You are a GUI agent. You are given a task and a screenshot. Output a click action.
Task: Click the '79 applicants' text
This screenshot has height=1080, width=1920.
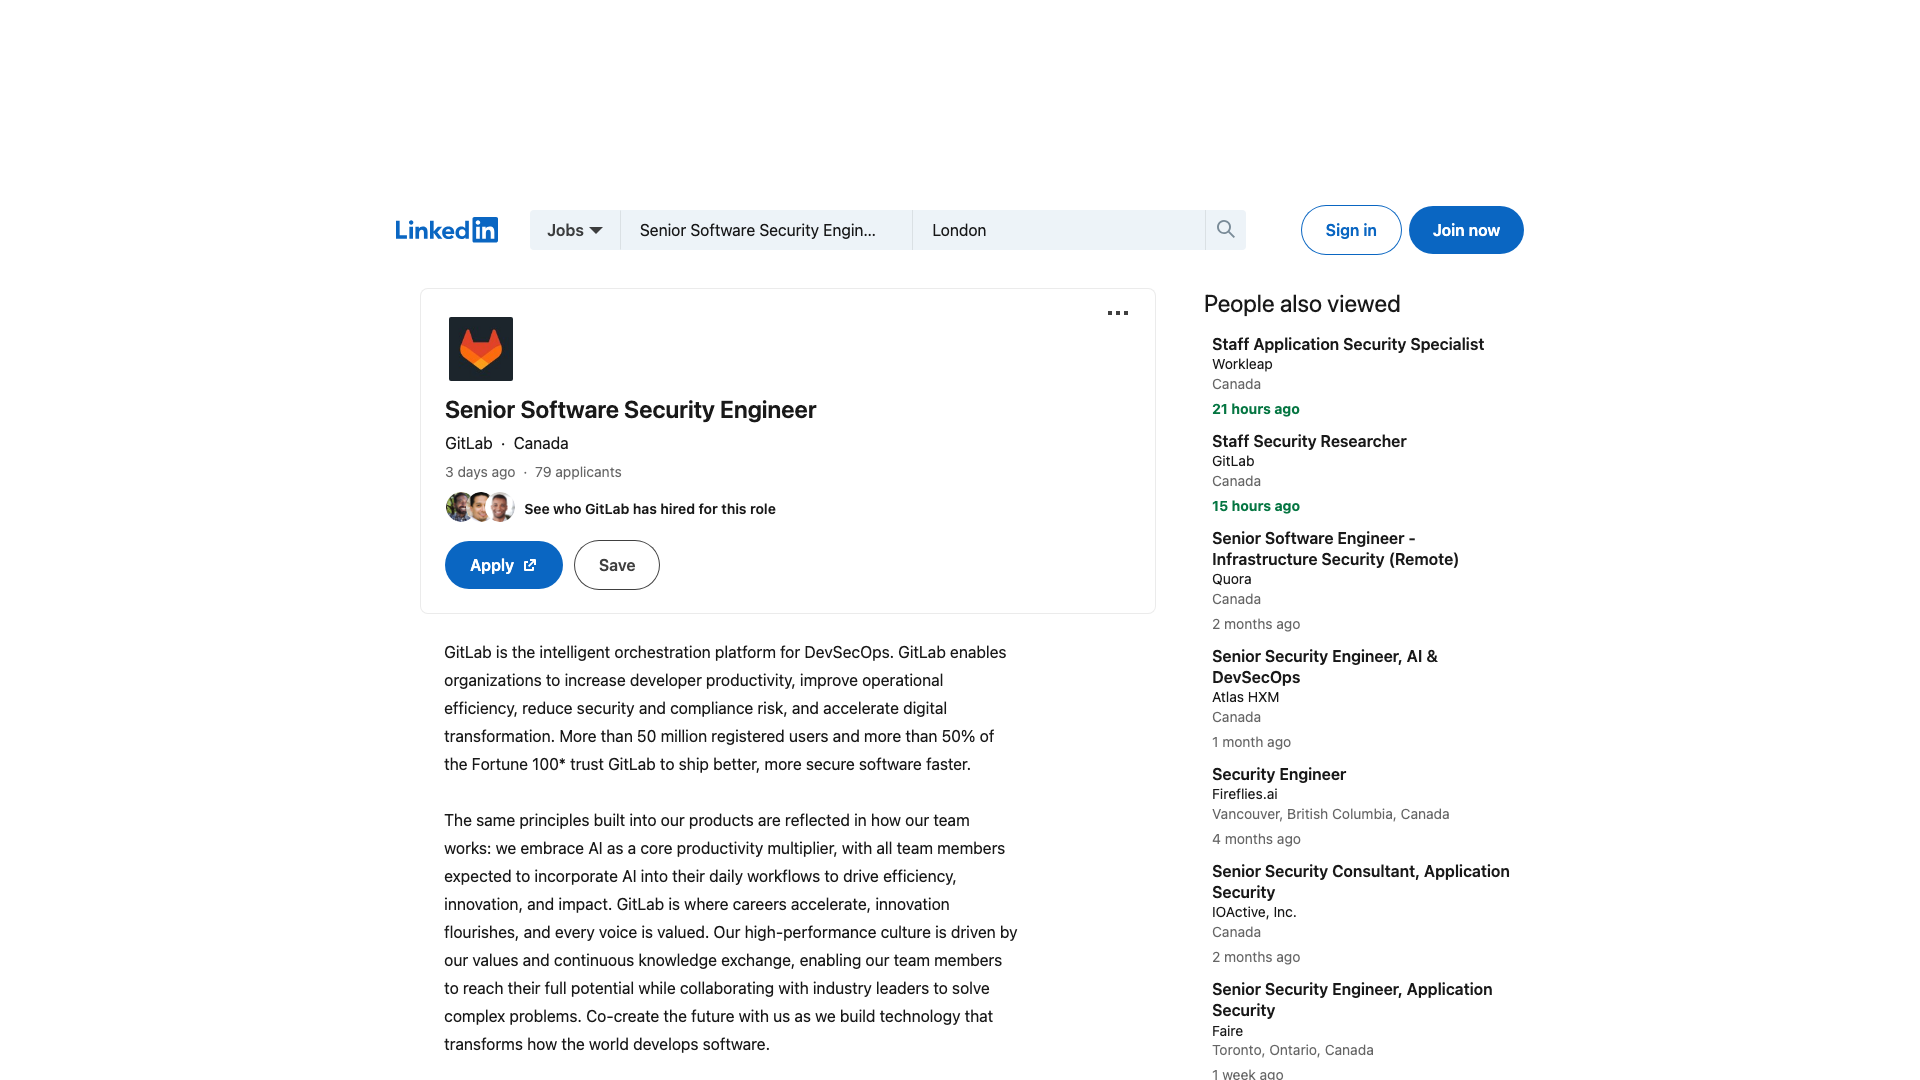pos(578,472)
